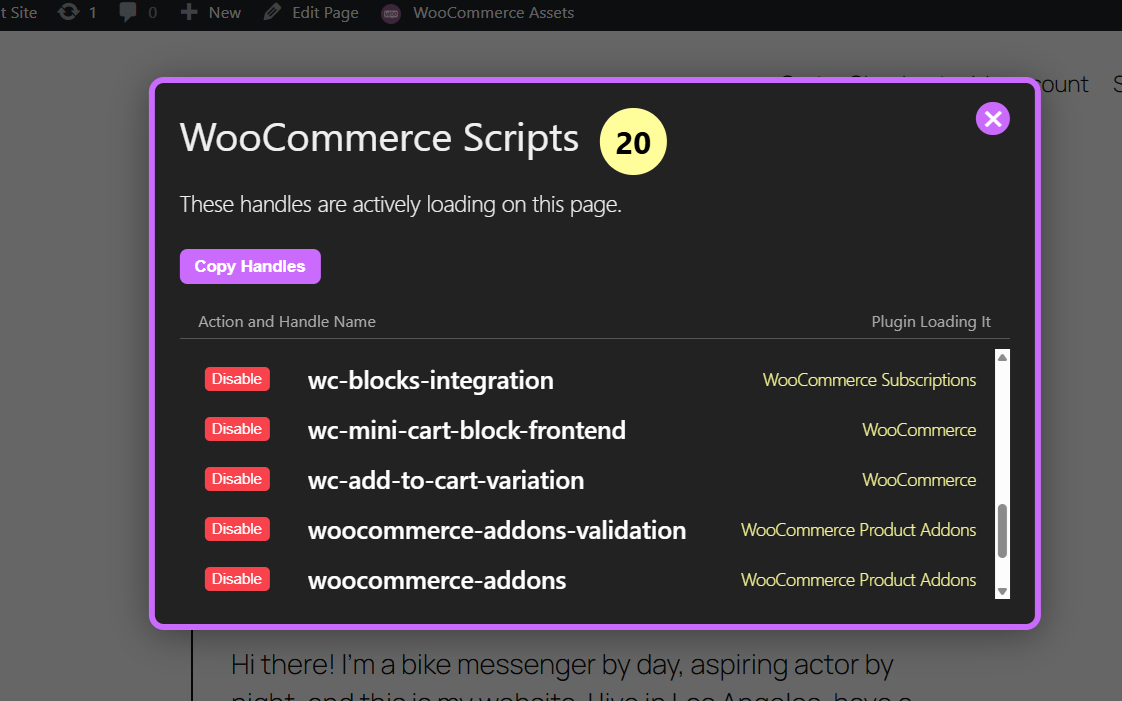Screen dimensions: 1122x701
Task: Select wc-blocks-integration handle name
Action: tap(431, 381)
